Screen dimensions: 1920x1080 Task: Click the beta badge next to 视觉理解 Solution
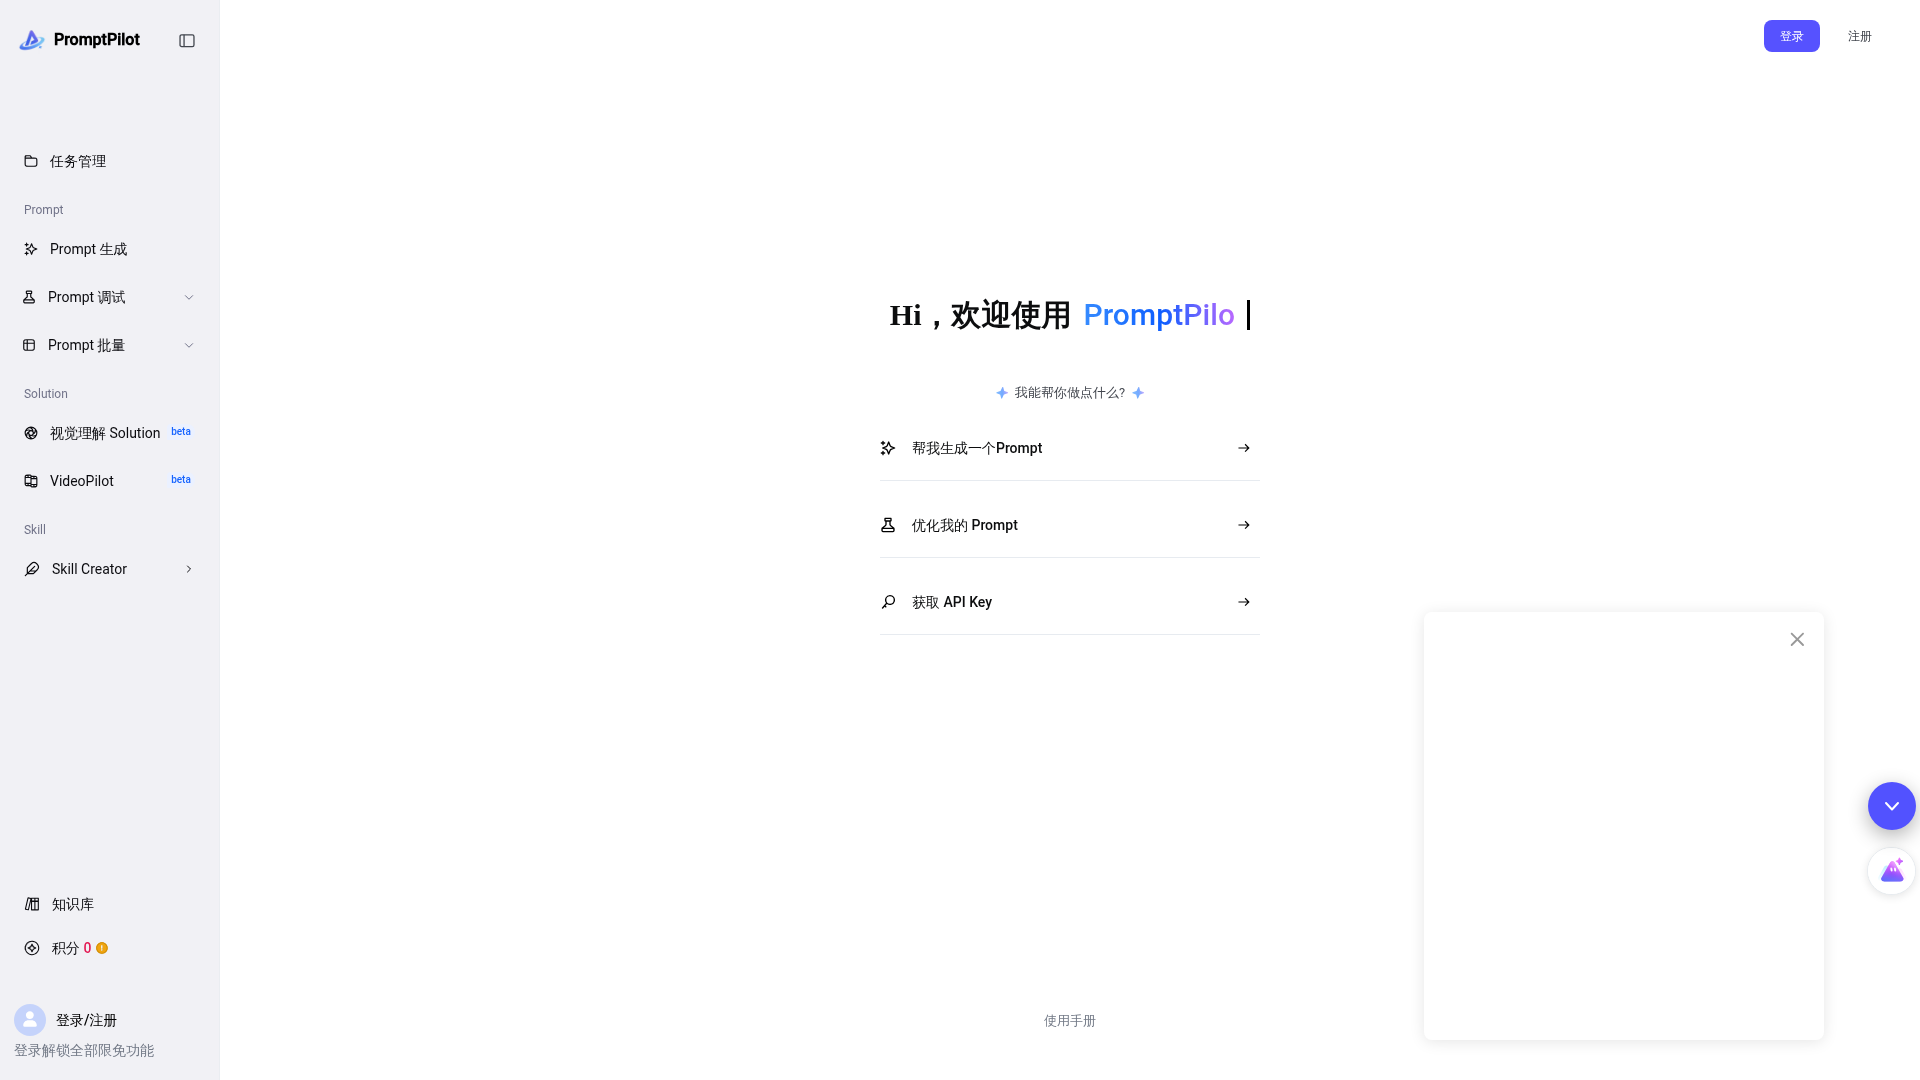click(x=181, y=432)
